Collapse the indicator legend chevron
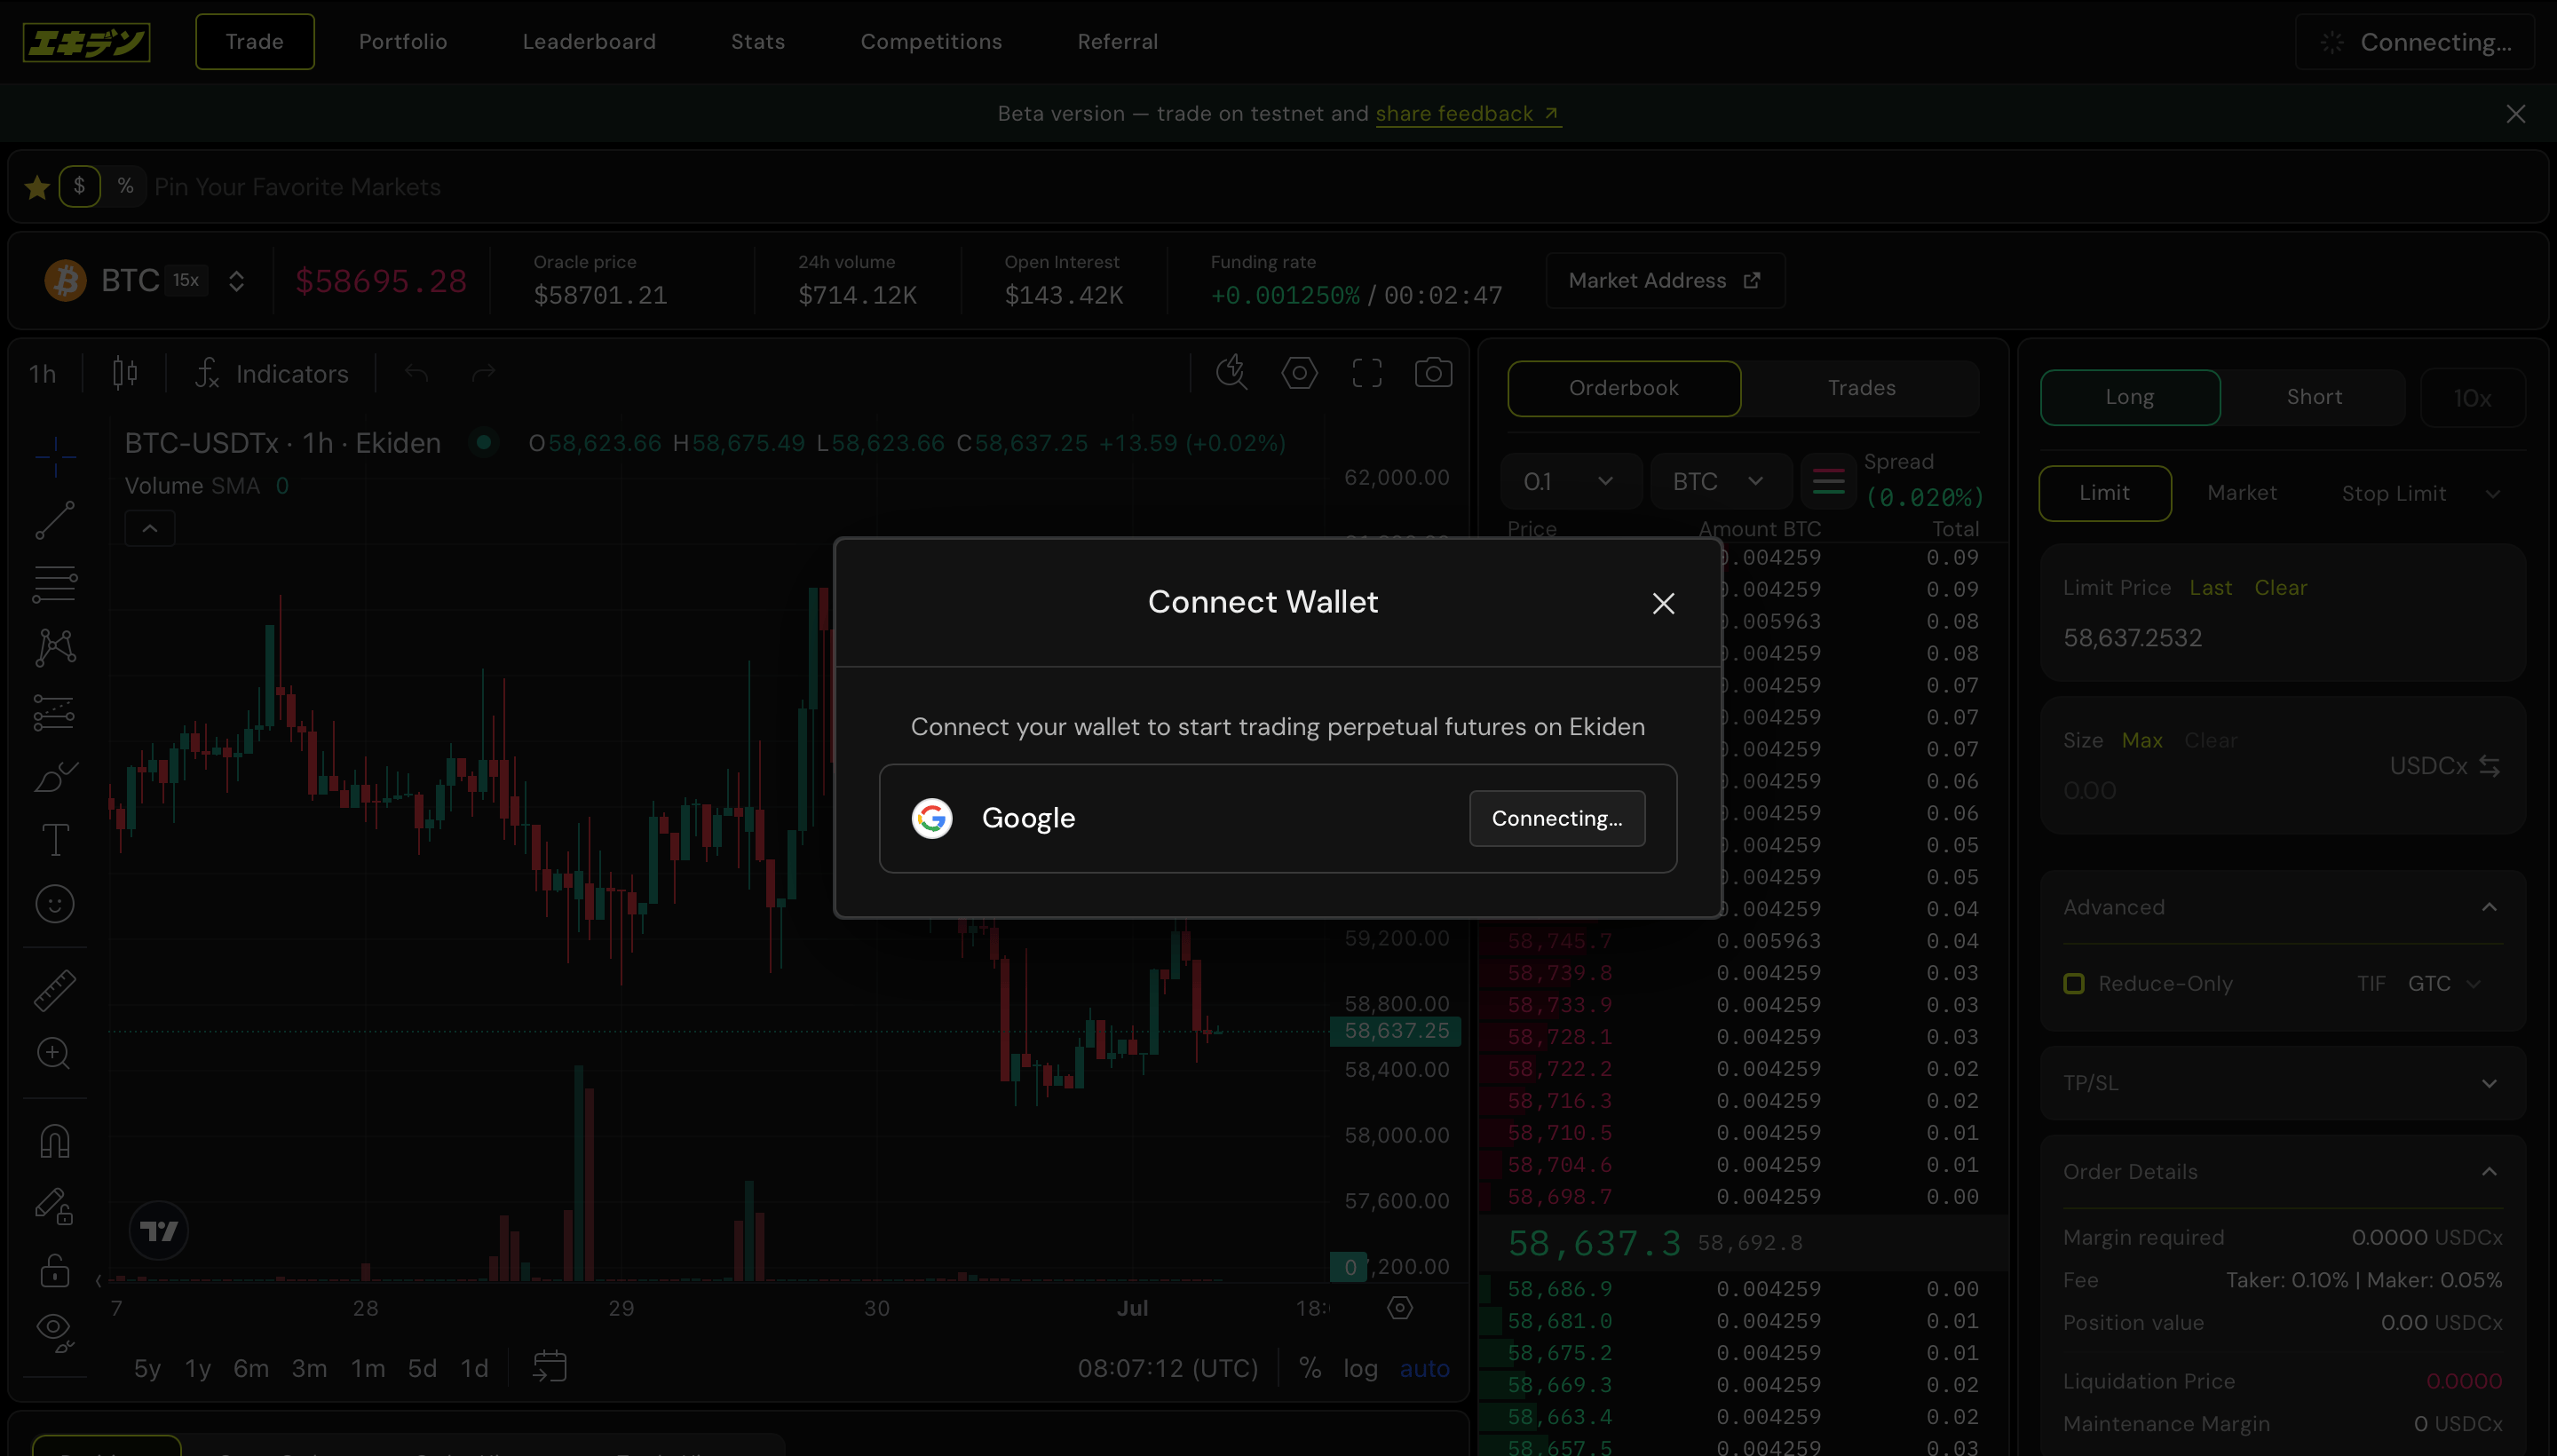Screen dimensions: 2557x1456 coord(150,529)
